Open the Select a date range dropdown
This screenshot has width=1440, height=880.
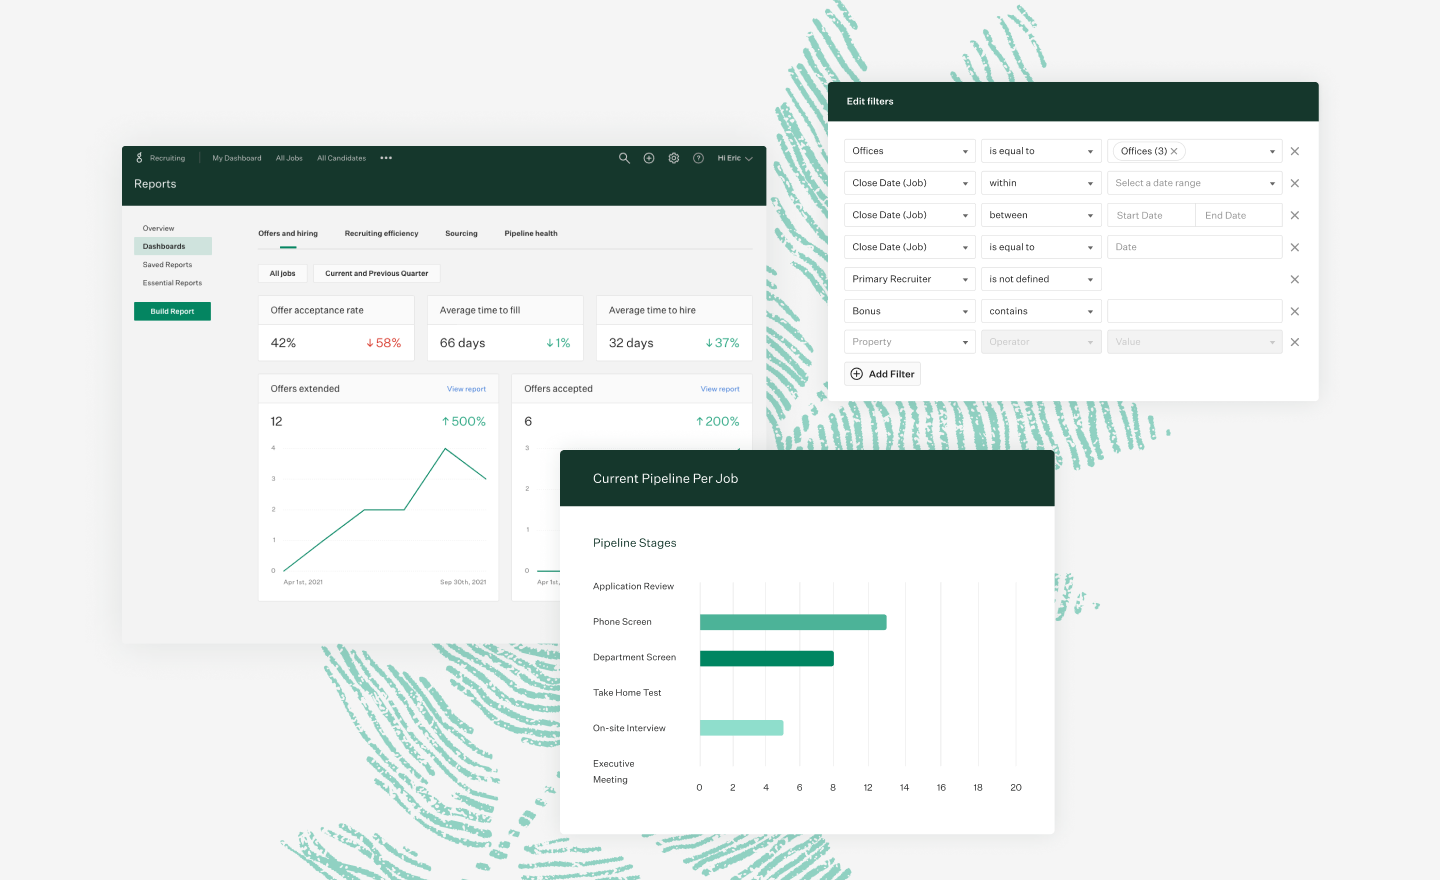(x=1194, y=182)
